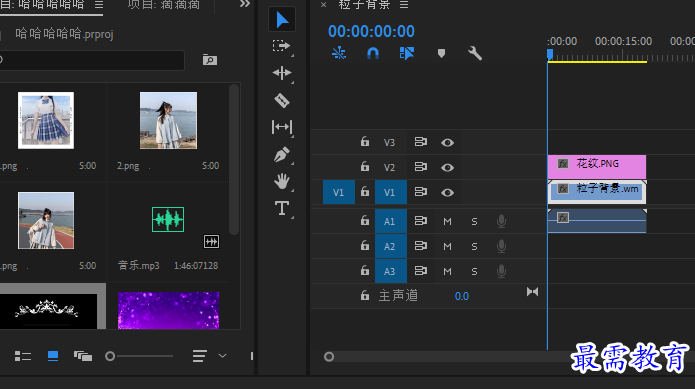Add a marker in timeline
Viewport: 695px width, 389px height.
[x=441, y=54]
